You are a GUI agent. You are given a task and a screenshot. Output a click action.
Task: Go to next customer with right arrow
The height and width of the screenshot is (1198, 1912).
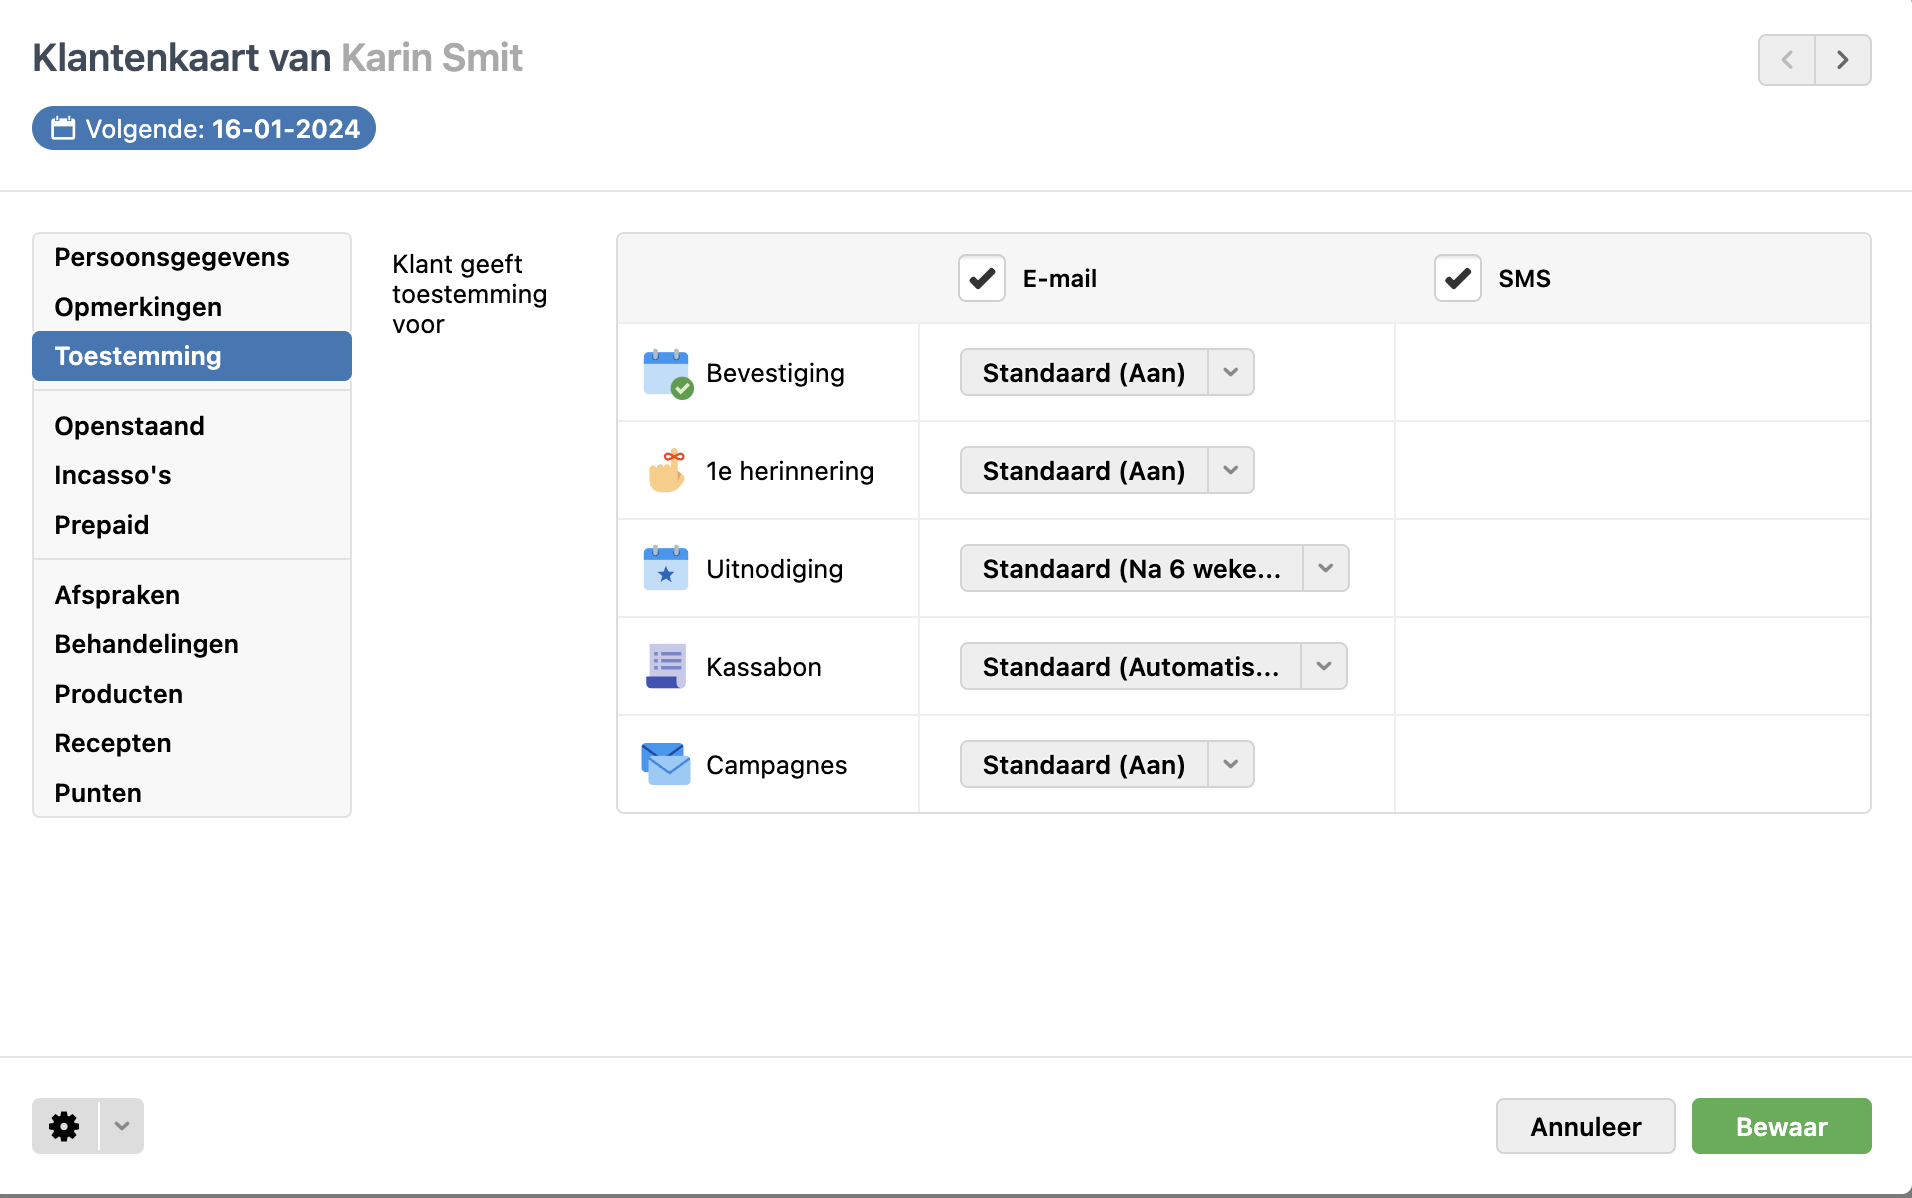[1842, 60]
